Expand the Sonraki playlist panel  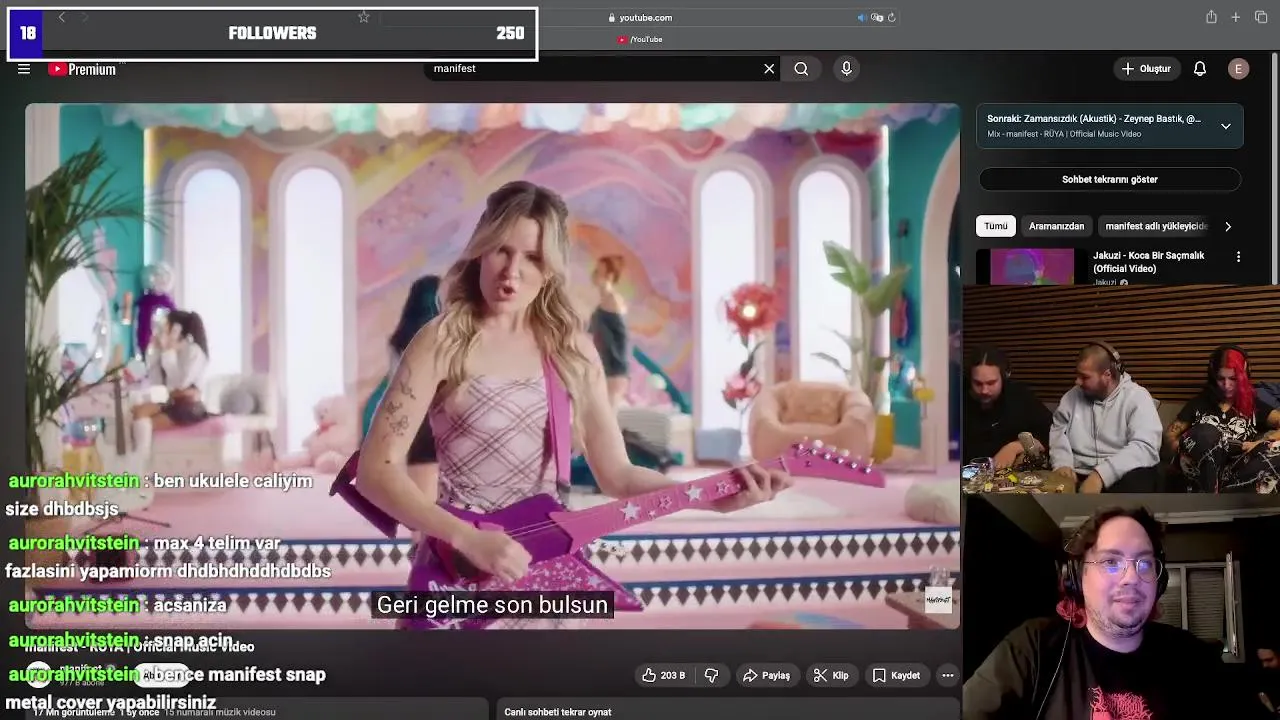(x=1226, y=126)
